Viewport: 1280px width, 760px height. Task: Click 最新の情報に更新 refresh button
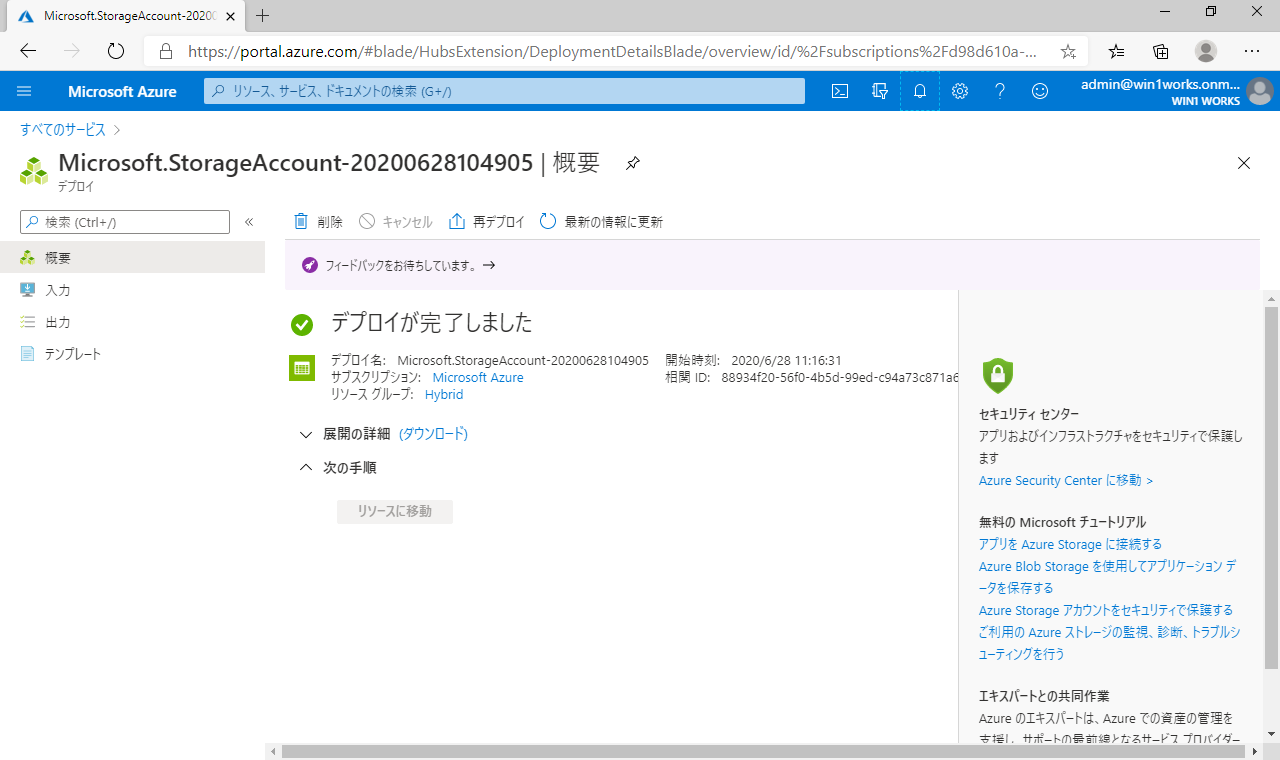click(x=601, y=222)
